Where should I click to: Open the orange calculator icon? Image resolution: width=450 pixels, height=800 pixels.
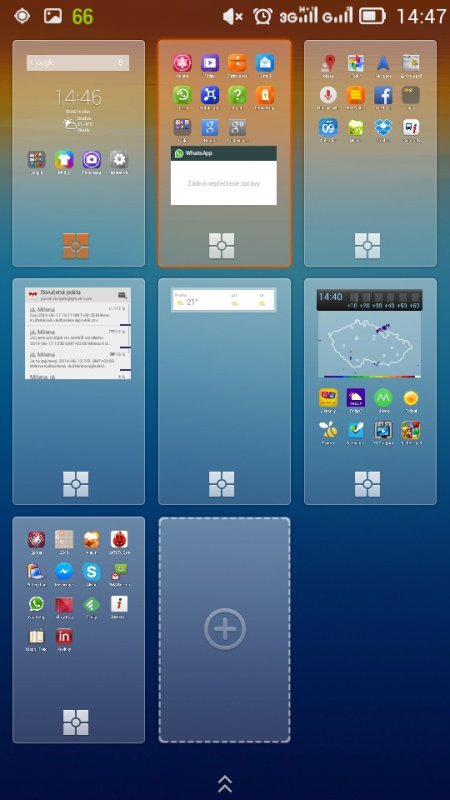pos(237,63)
